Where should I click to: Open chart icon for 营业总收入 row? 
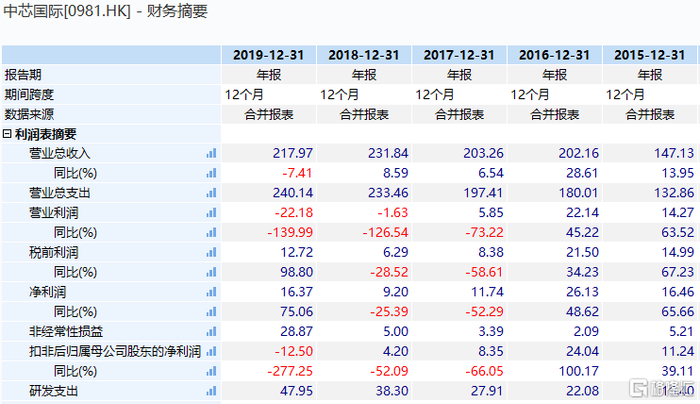pyautogui.click(x=211, y=154)
